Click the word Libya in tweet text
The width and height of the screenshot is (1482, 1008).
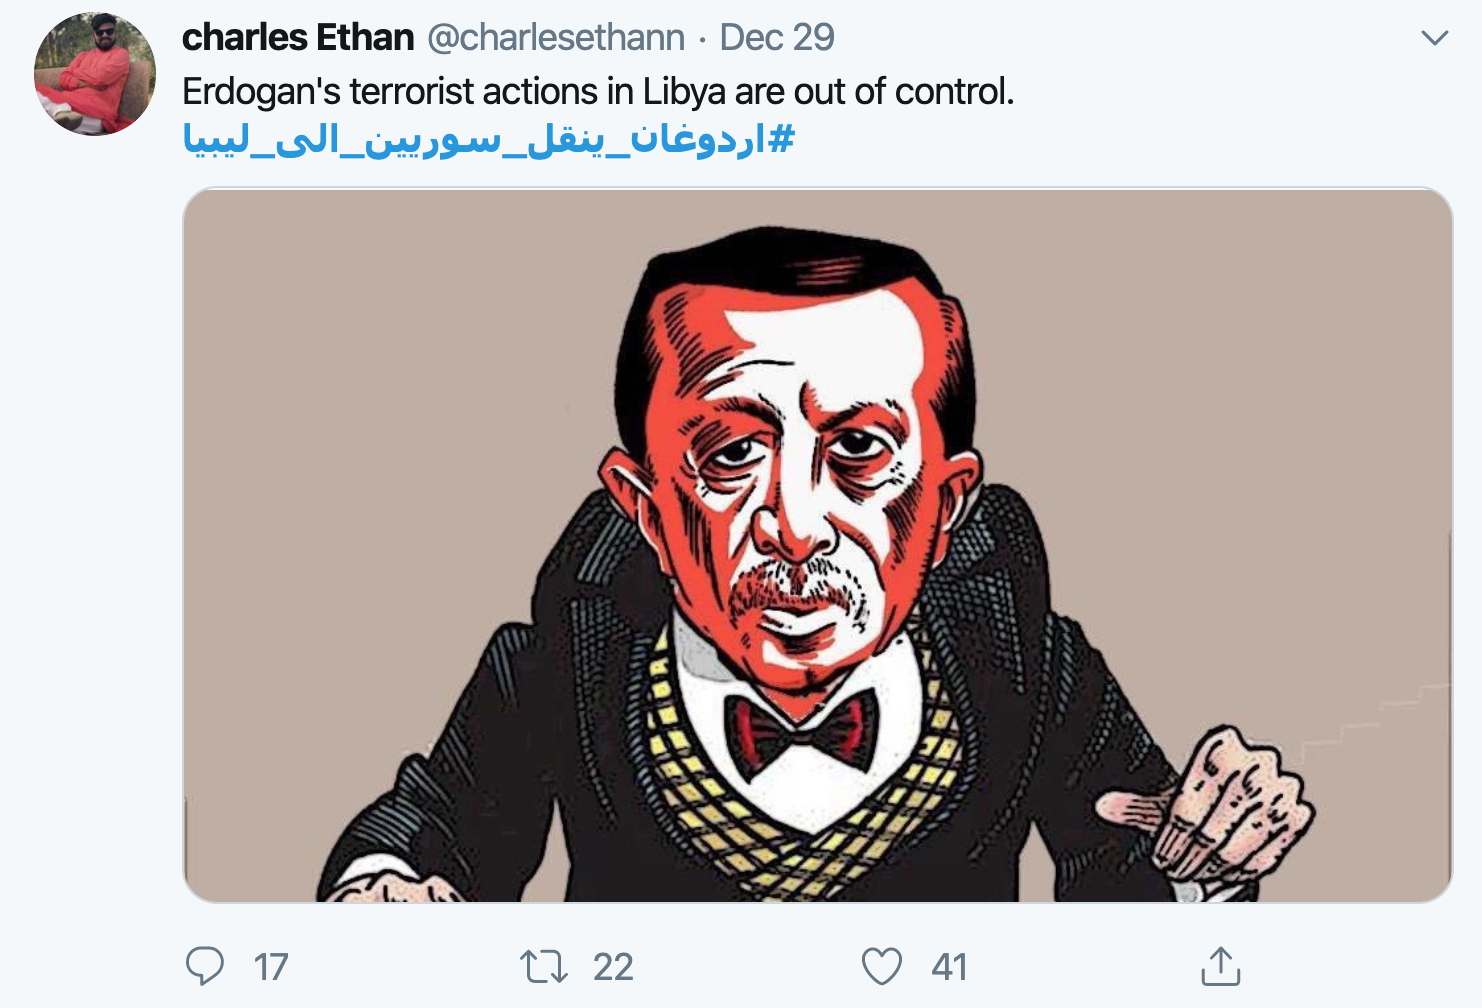pyautogui.click(x=684, y=91)
